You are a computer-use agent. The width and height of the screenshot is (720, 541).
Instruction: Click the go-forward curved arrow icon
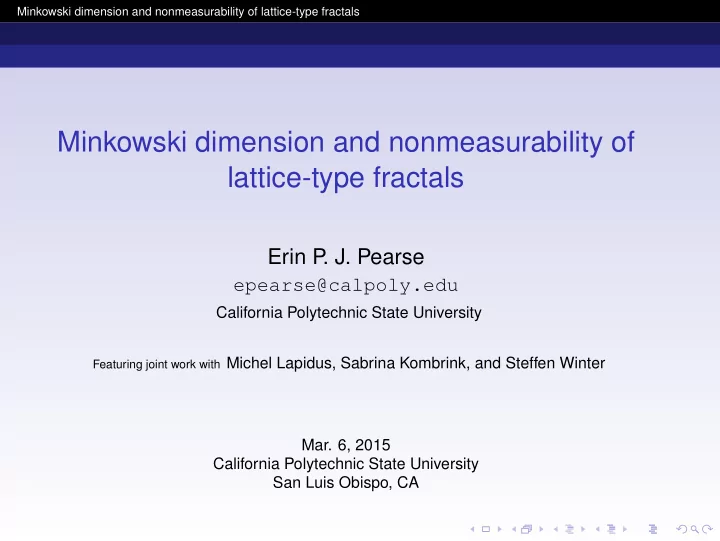pyautogui.click(x=708, y=529)
